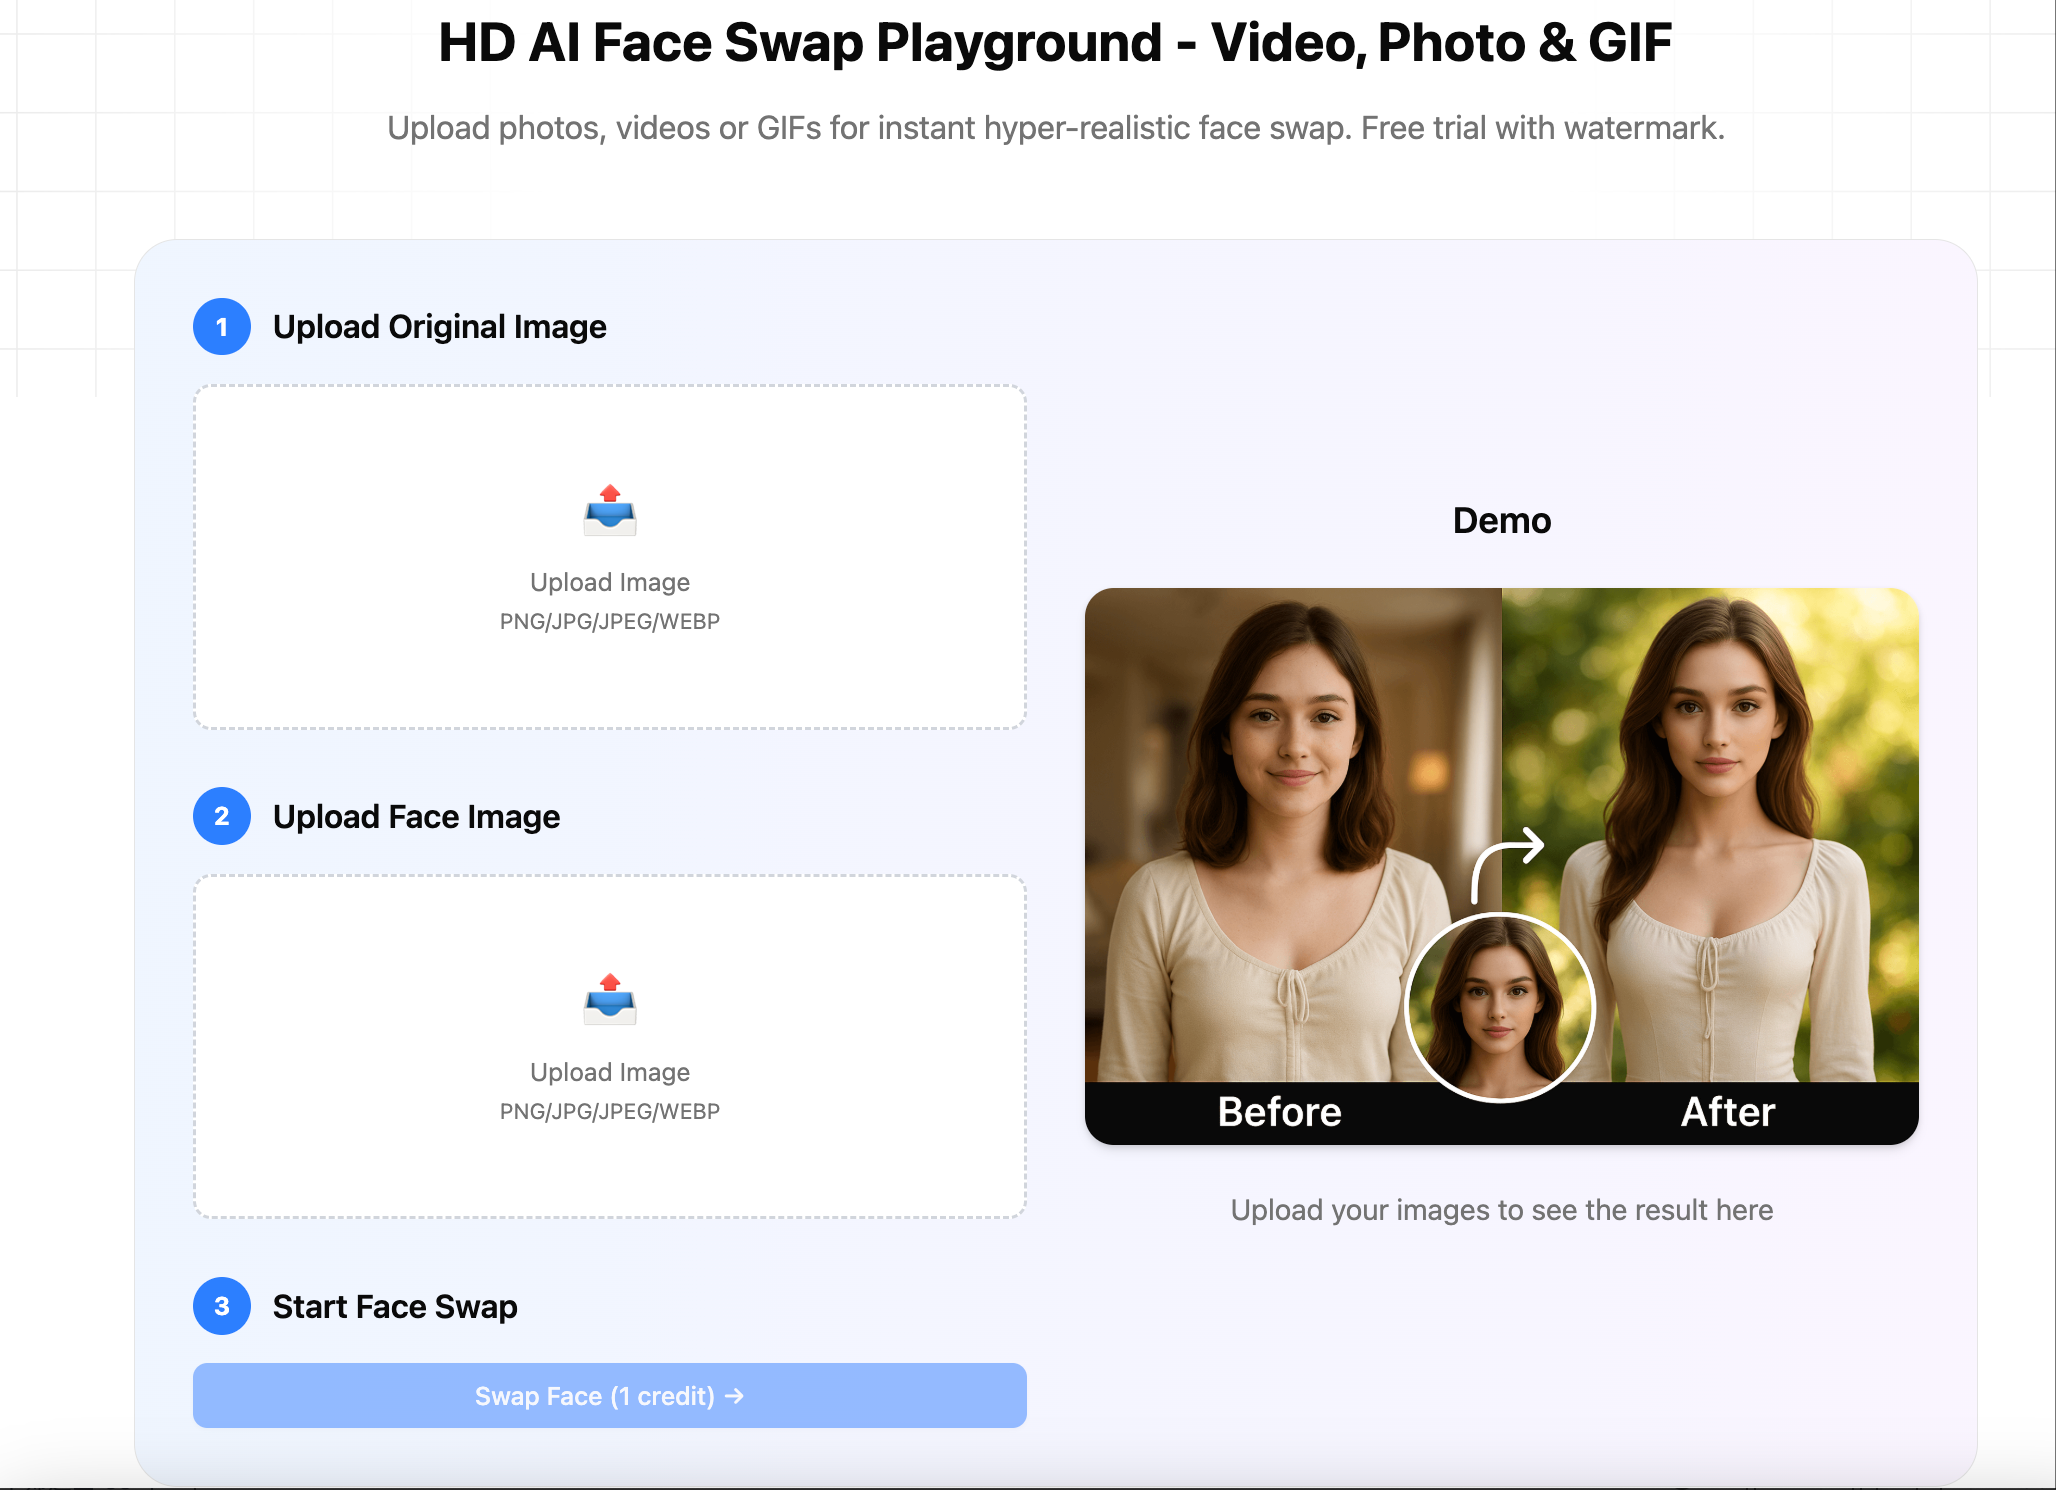Click the blue step 1 badge
Viewport: 2056px width, 1490px height.
pyautogui.click(x=221, y=326)
